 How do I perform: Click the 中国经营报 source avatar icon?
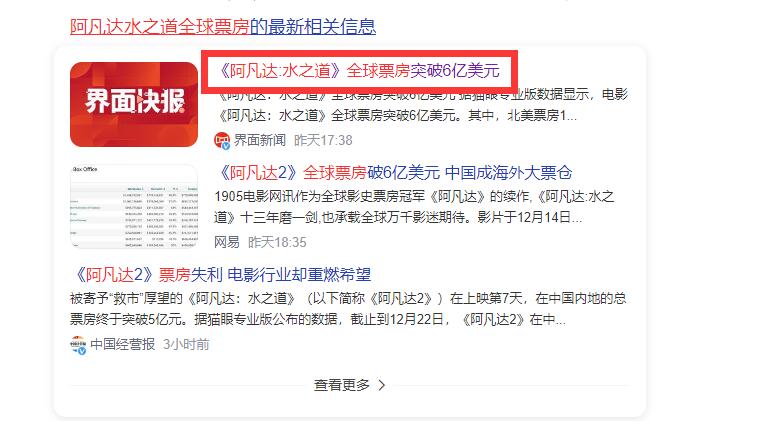(x=78, y=345)
